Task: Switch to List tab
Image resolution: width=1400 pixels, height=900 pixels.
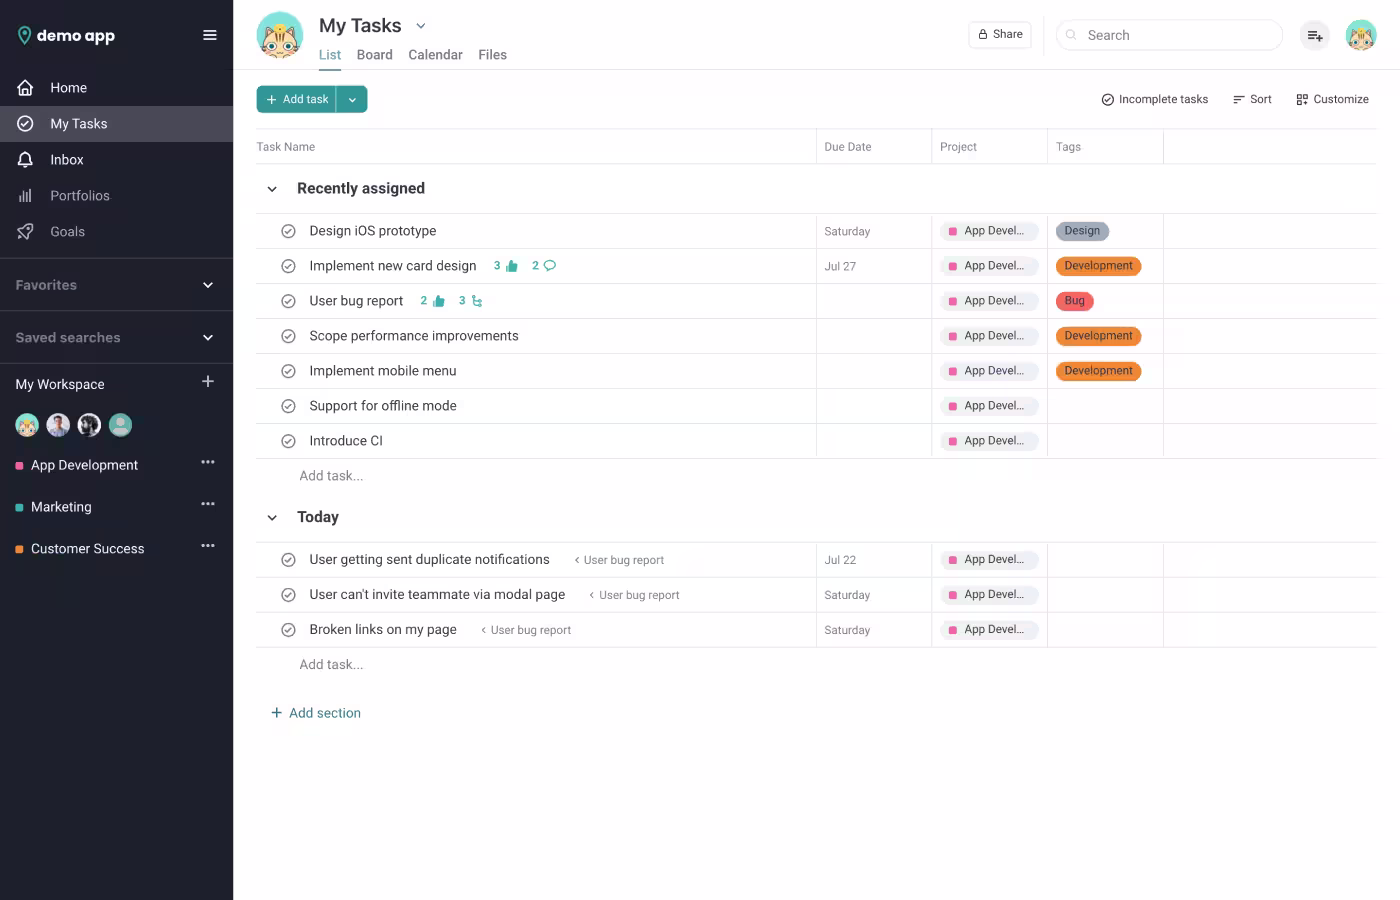Action: point(330,55)
